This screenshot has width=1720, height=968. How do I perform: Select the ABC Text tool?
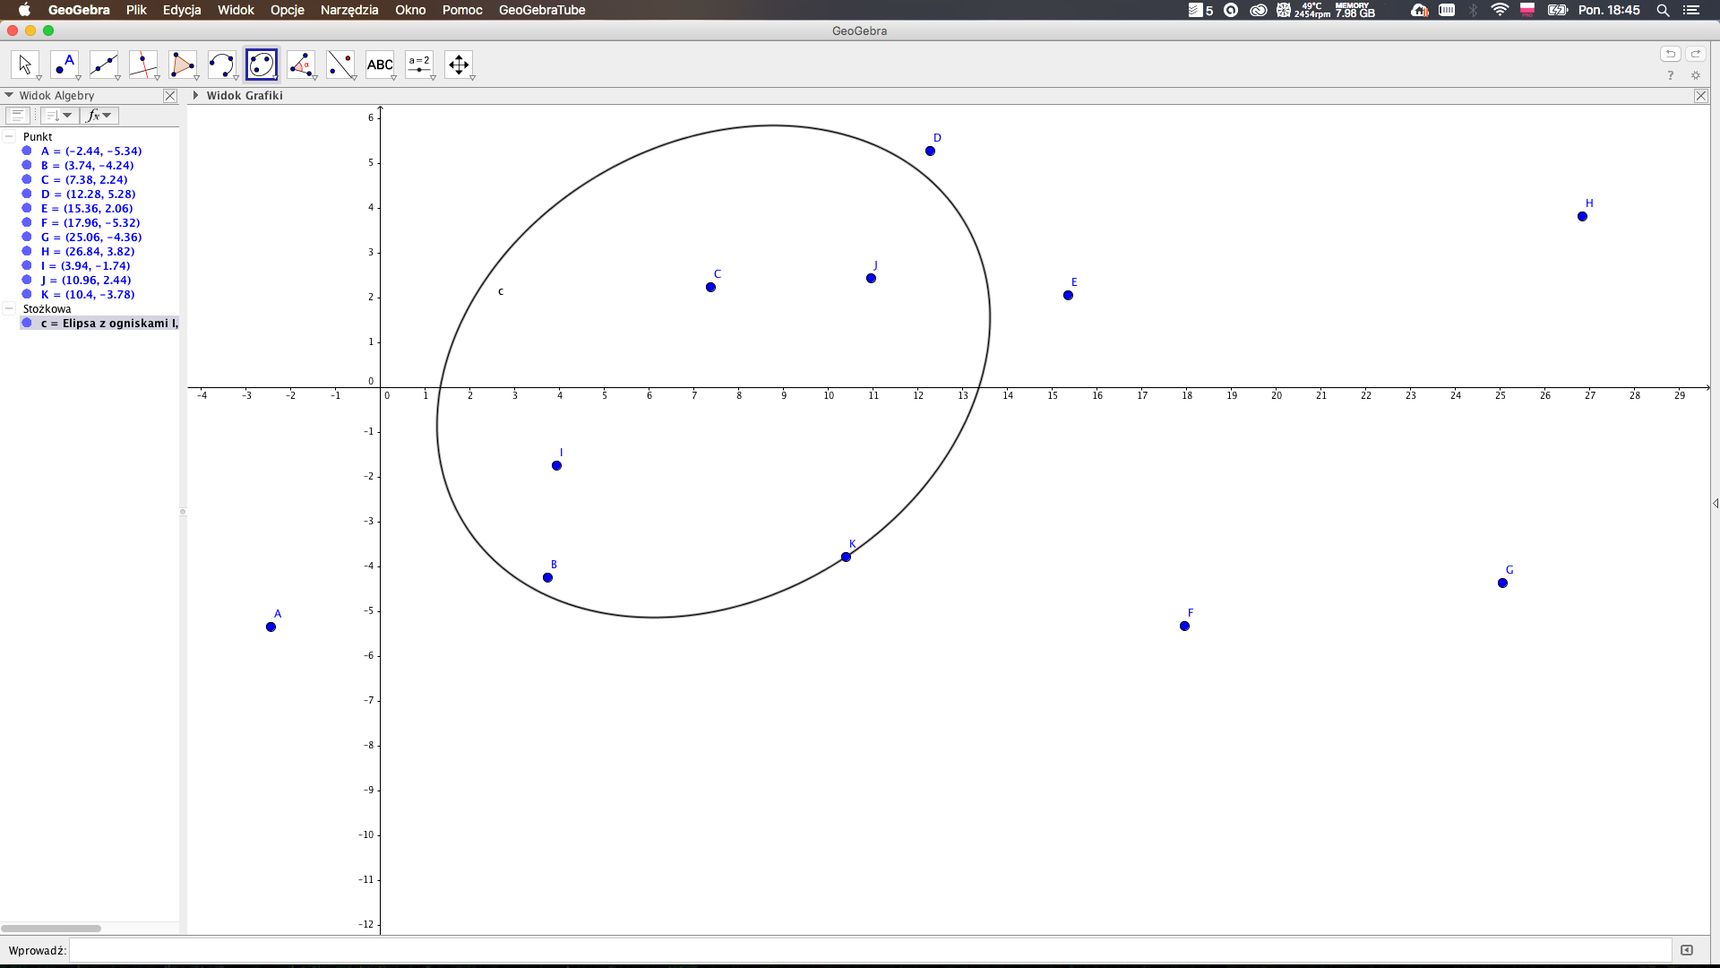(380, 65)
